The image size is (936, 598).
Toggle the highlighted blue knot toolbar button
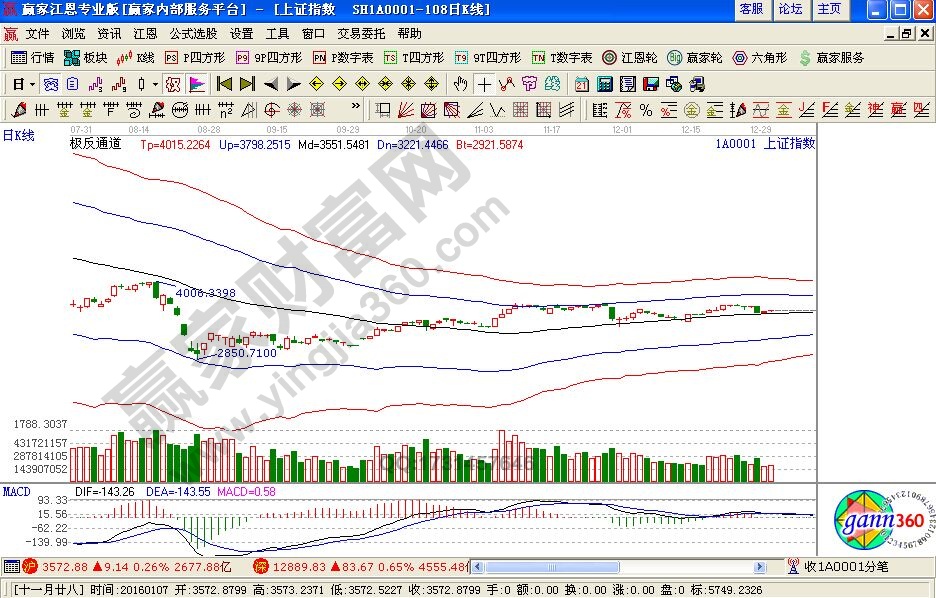point(49,84)
